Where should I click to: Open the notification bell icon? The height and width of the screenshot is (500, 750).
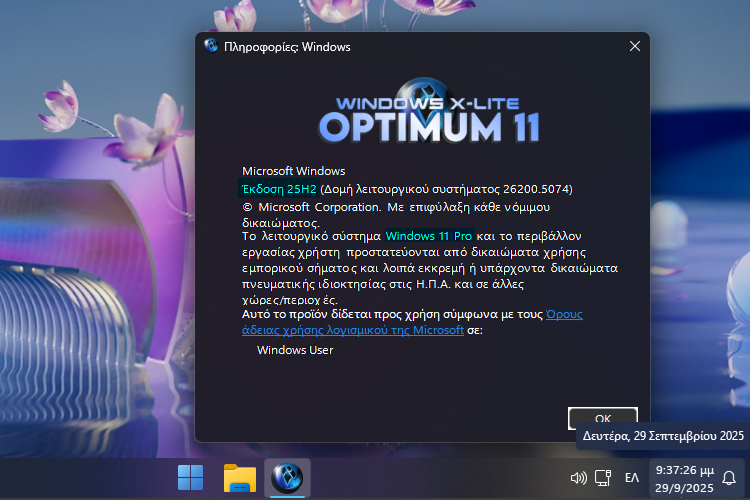coord(729,478)
